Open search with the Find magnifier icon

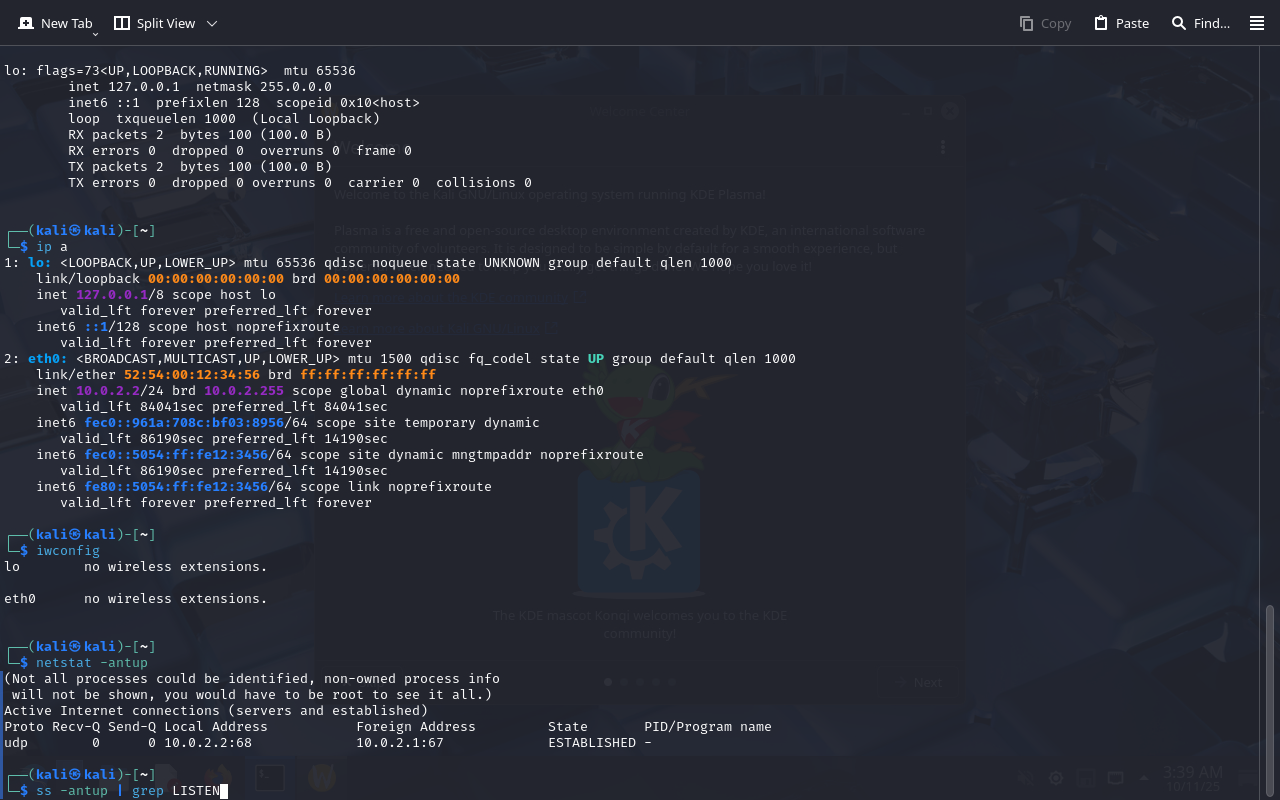click(1200, 23)
